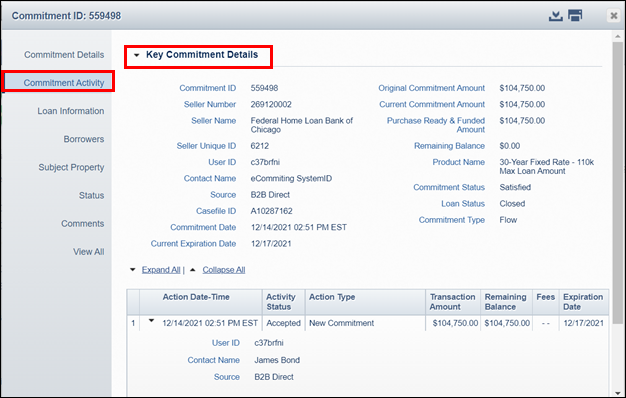Click the Remaining Balance column header
626x398 pixels.
tap(506, 302)
